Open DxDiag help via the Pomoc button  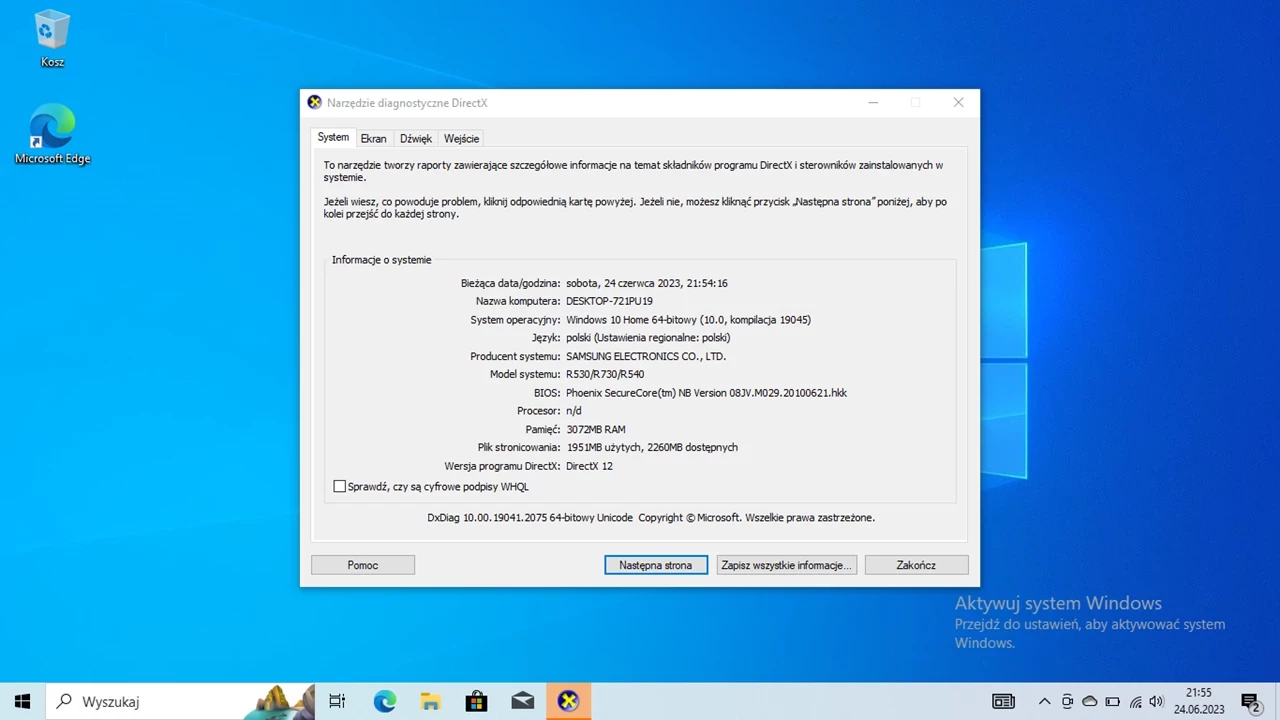click(x=362, y=565)
